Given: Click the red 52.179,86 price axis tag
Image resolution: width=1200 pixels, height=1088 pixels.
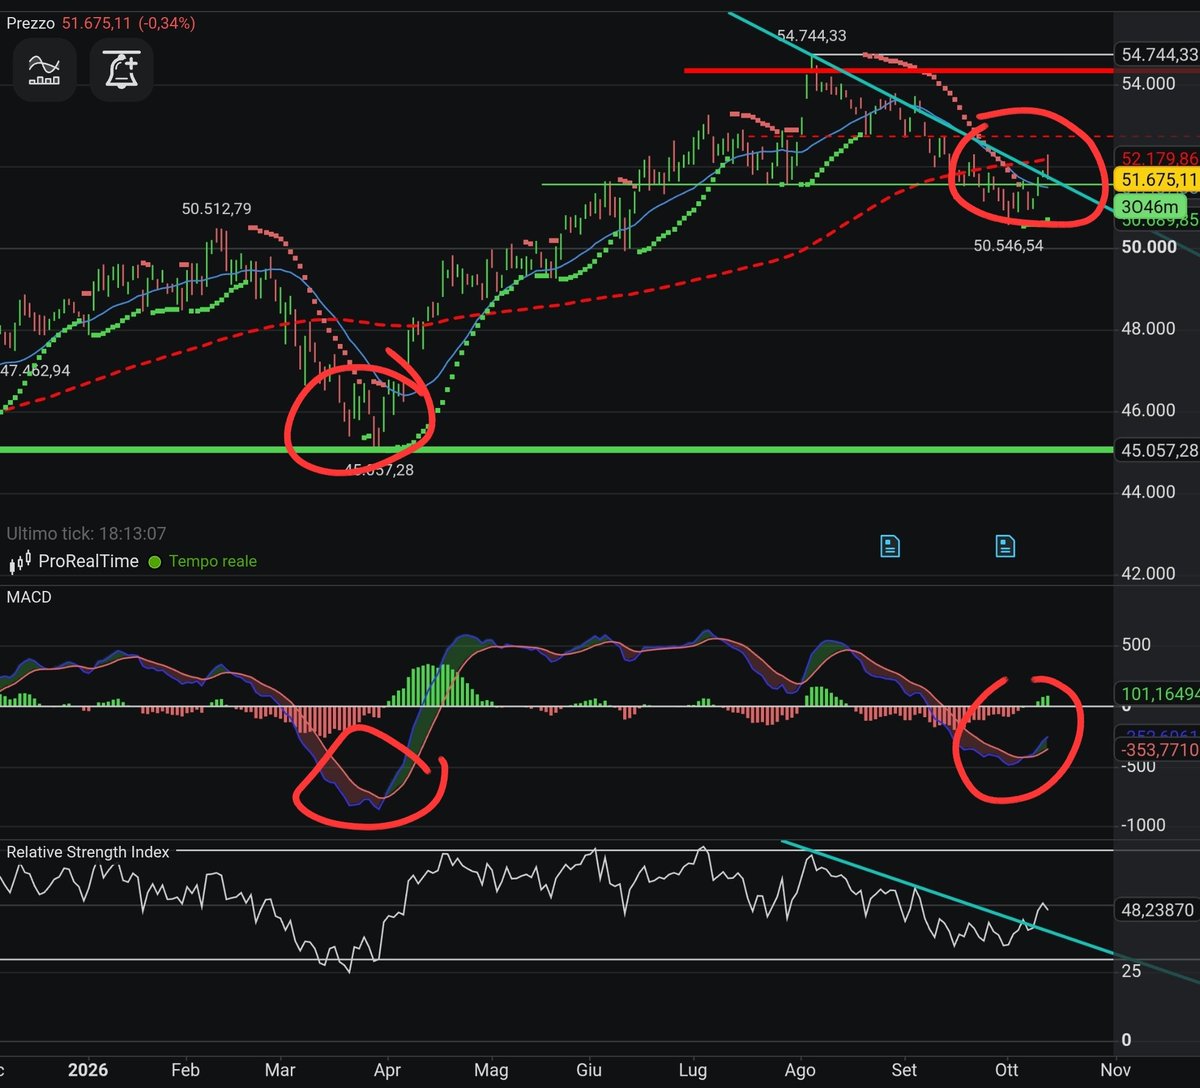Looking at the screenshot, I should pyautogui.click(x=1159, y=158).
